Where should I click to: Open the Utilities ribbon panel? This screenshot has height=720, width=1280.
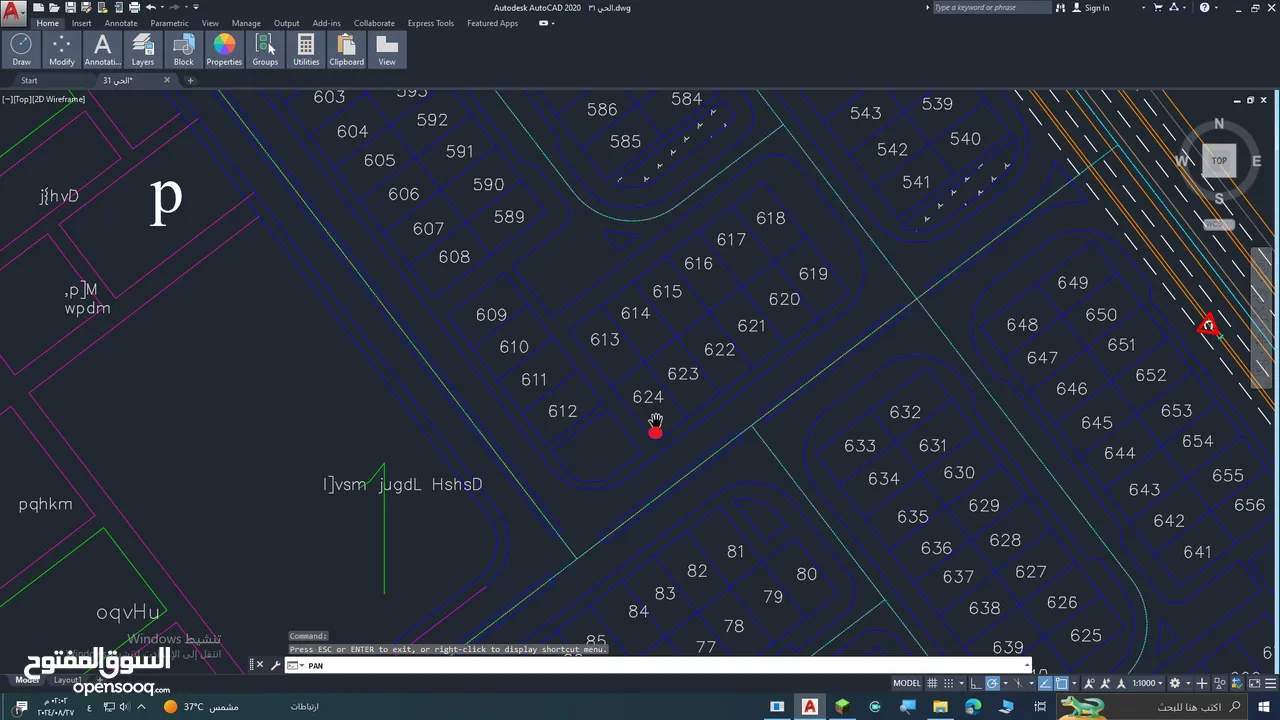click(306, 50)
